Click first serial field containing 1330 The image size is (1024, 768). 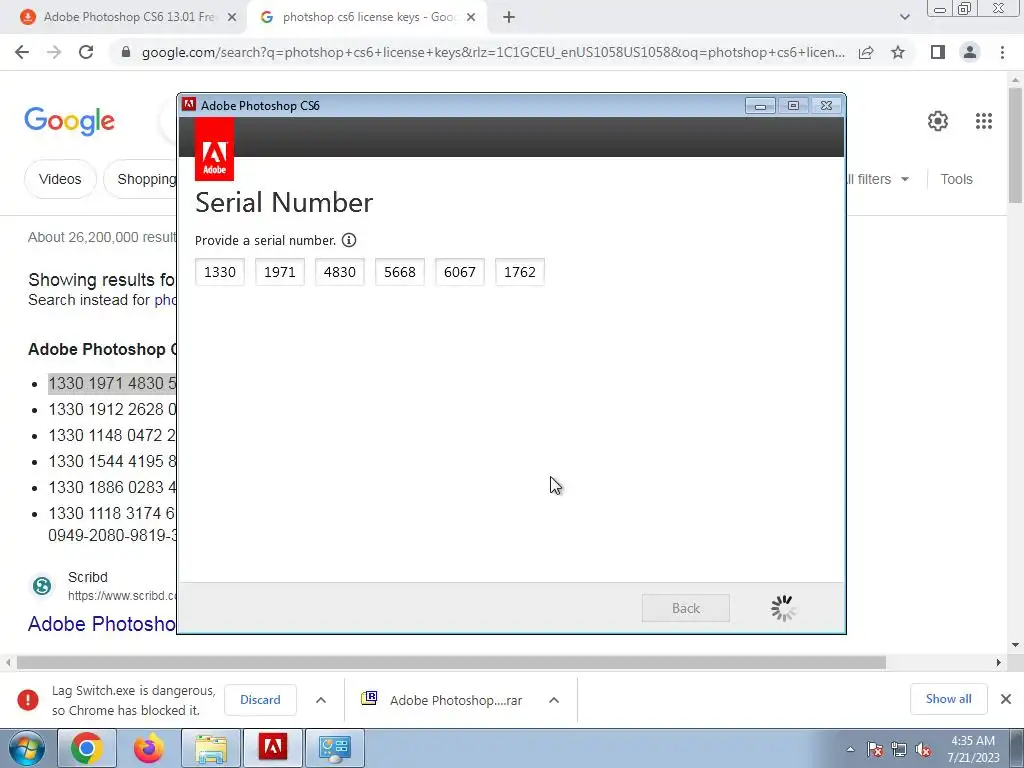point(220,272)
